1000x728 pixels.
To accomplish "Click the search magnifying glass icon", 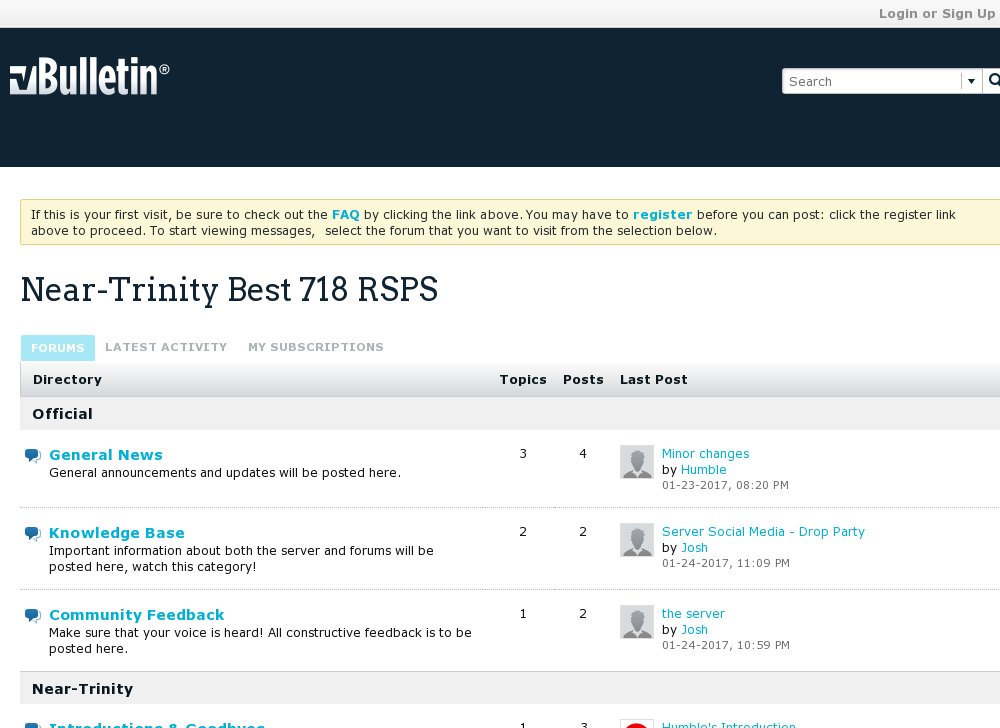I will (992, 80).
